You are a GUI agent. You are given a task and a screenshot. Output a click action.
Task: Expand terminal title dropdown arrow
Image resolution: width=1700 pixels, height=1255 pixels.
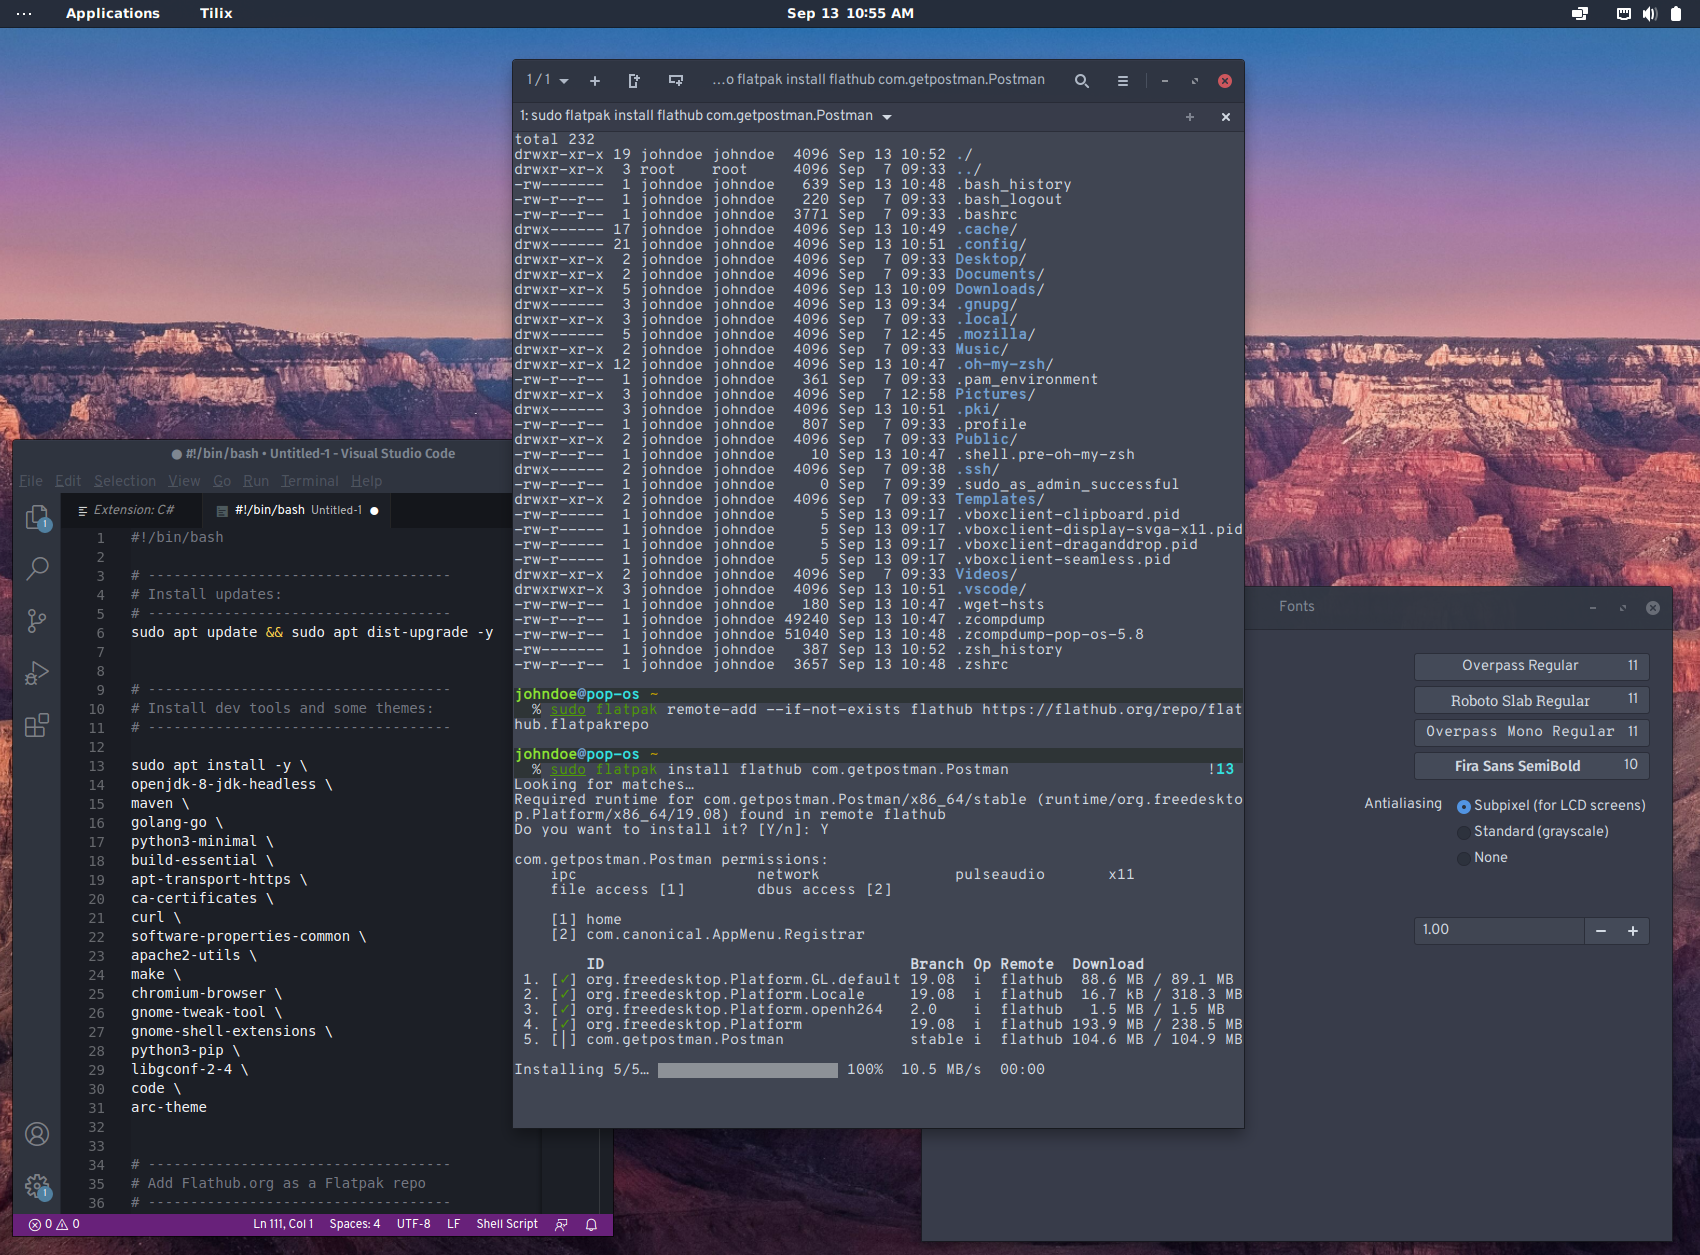coord(887,117)
